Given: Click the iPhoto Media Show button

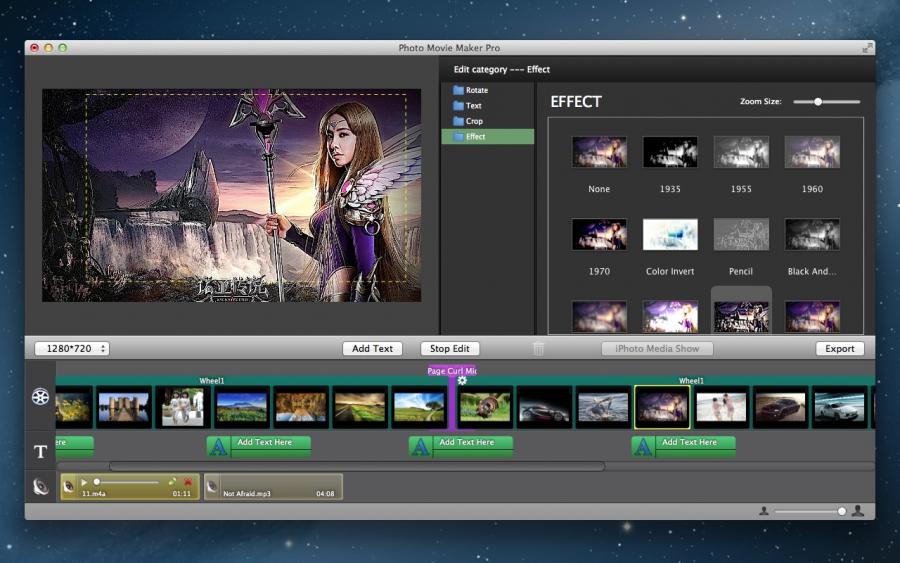Looking at the screenshot, I should 657,348.
